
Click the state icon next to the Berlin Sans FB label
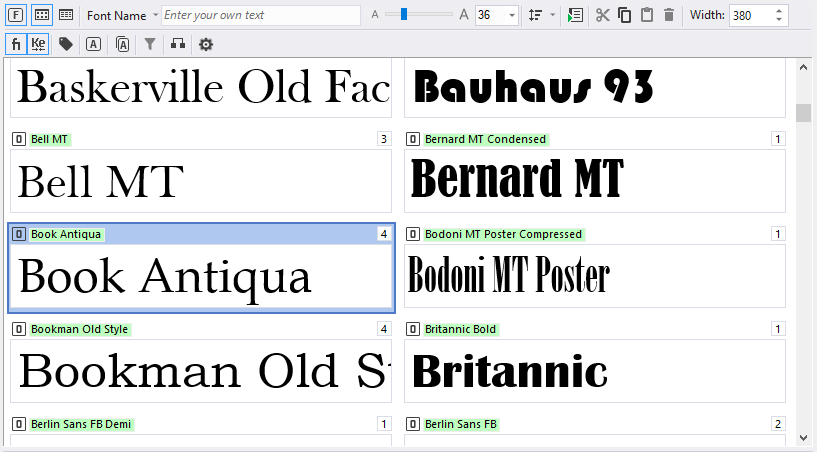(x=413, y=424)
